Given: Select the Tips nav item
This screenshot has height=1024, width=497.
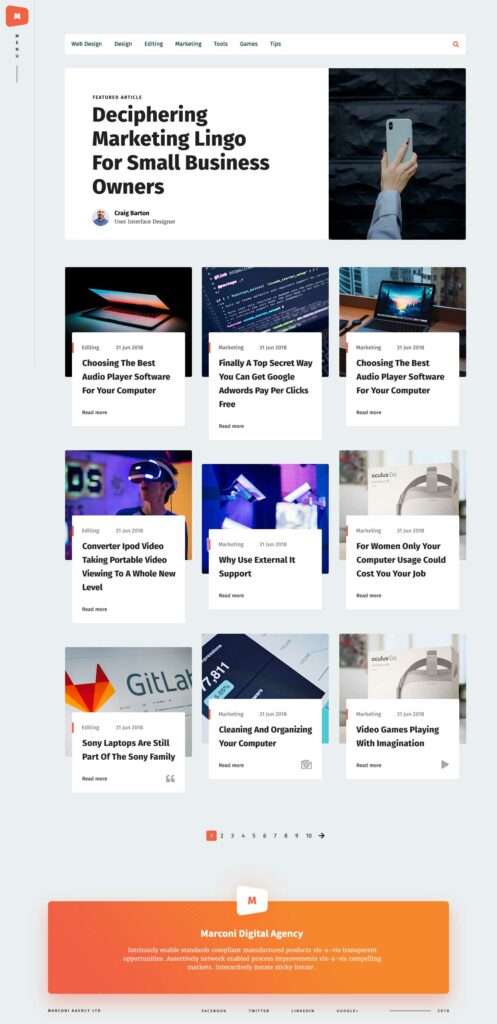Looking at the screenshot, I should pos(276,44).
